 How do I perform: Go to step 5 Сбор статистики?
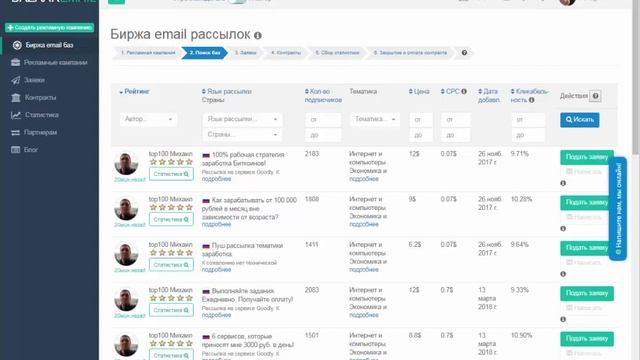click(337, 53)
